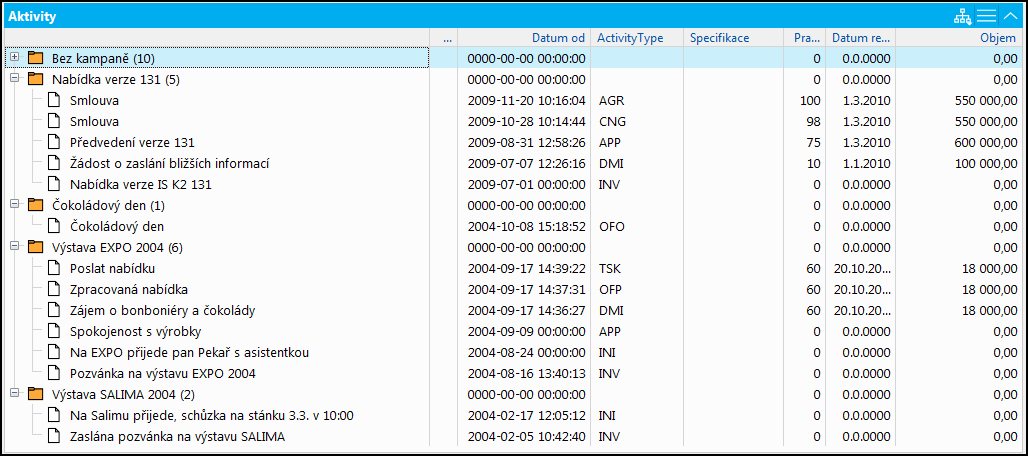This screenshot has width=1028, height=456.
Task: Sort by the Objem column header
Action: (x=959, y=38)
